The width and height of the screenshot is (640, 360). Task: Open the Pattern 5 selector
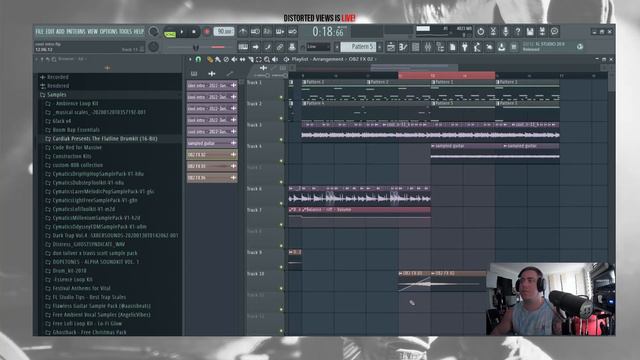click(358, 47)
